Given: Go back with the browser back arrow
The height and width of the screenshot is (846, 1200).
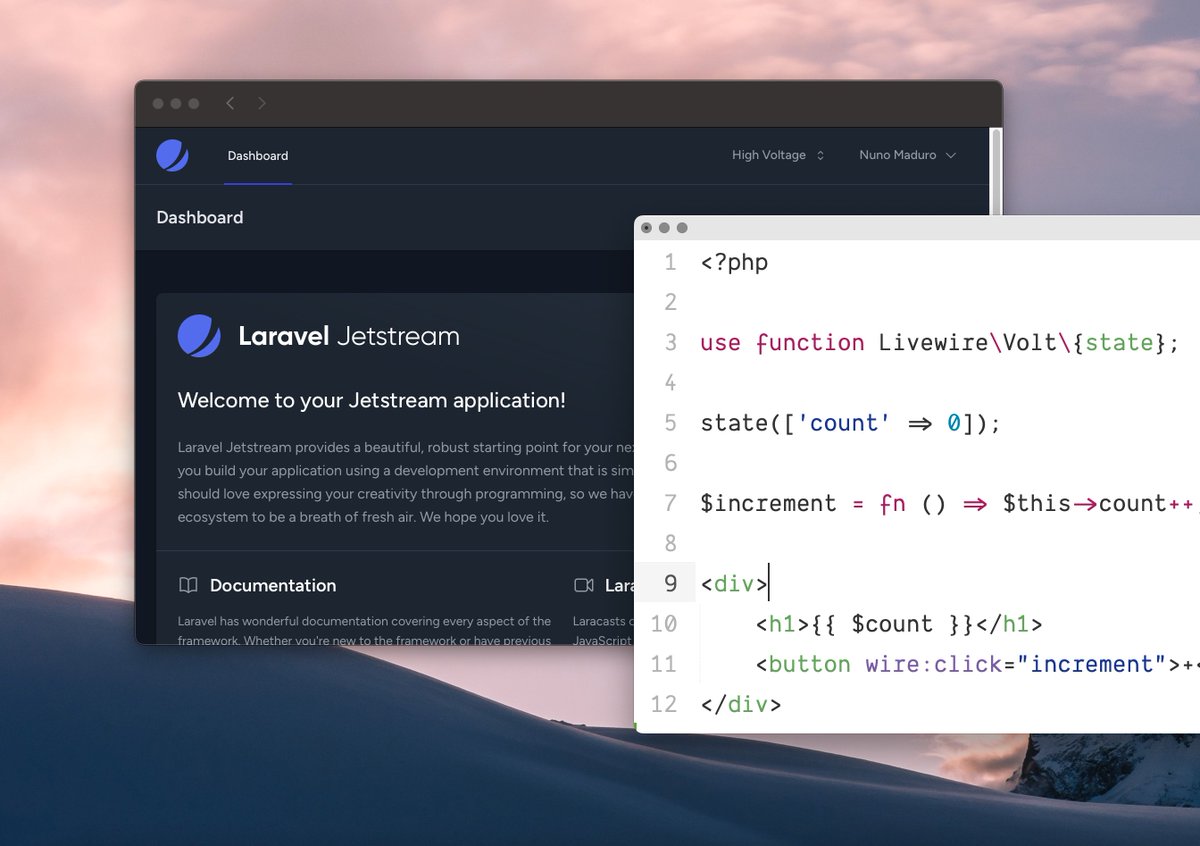Looking at the screenshot, I should (x=230, y=103).
